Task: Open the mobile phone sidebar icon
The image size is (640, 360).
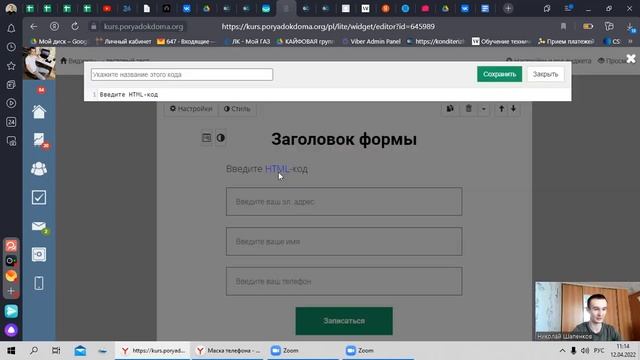Action: click(39, 283)
